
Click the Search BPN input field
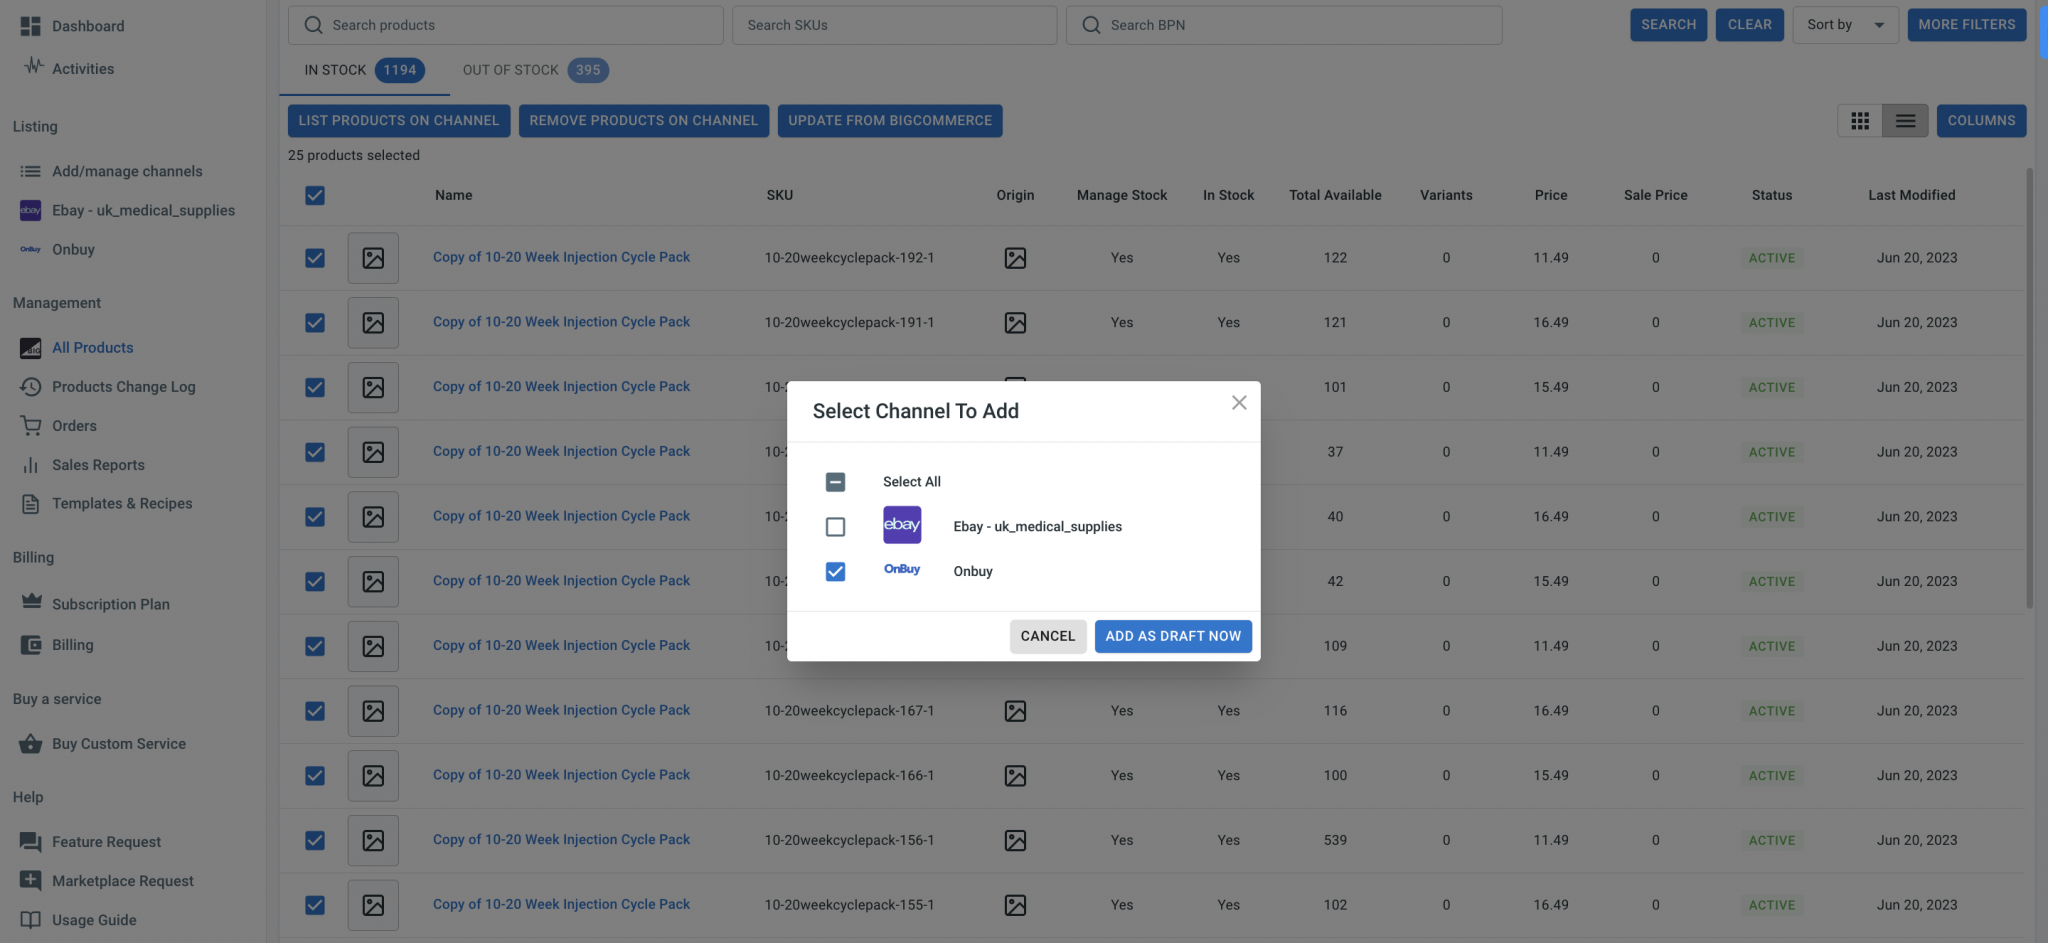1283,25
